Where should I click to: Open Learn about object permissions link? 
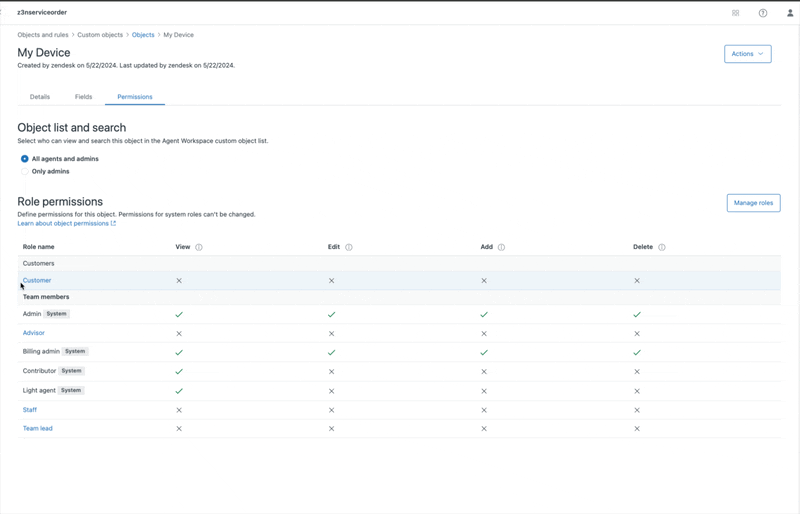67,224
